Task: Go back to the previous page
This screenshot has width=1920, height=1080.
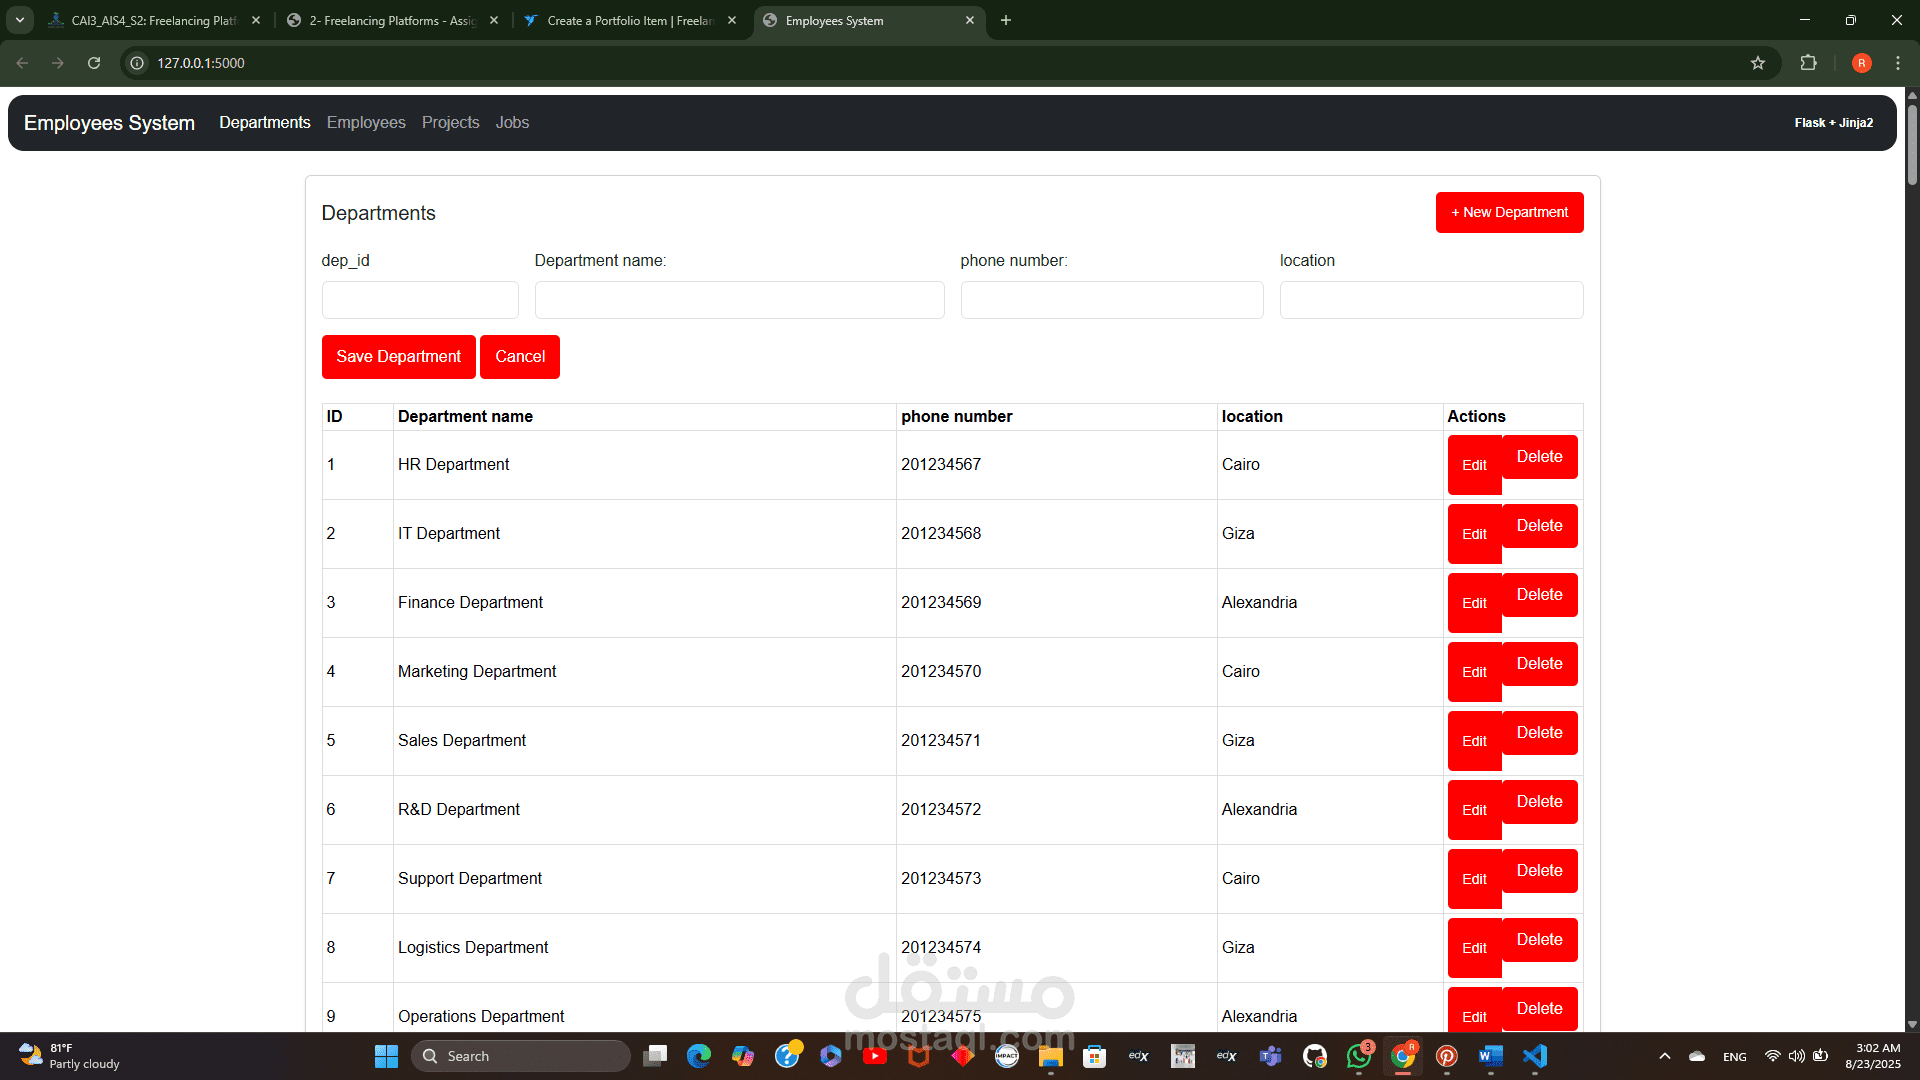Action: click(x=22, y=63)
